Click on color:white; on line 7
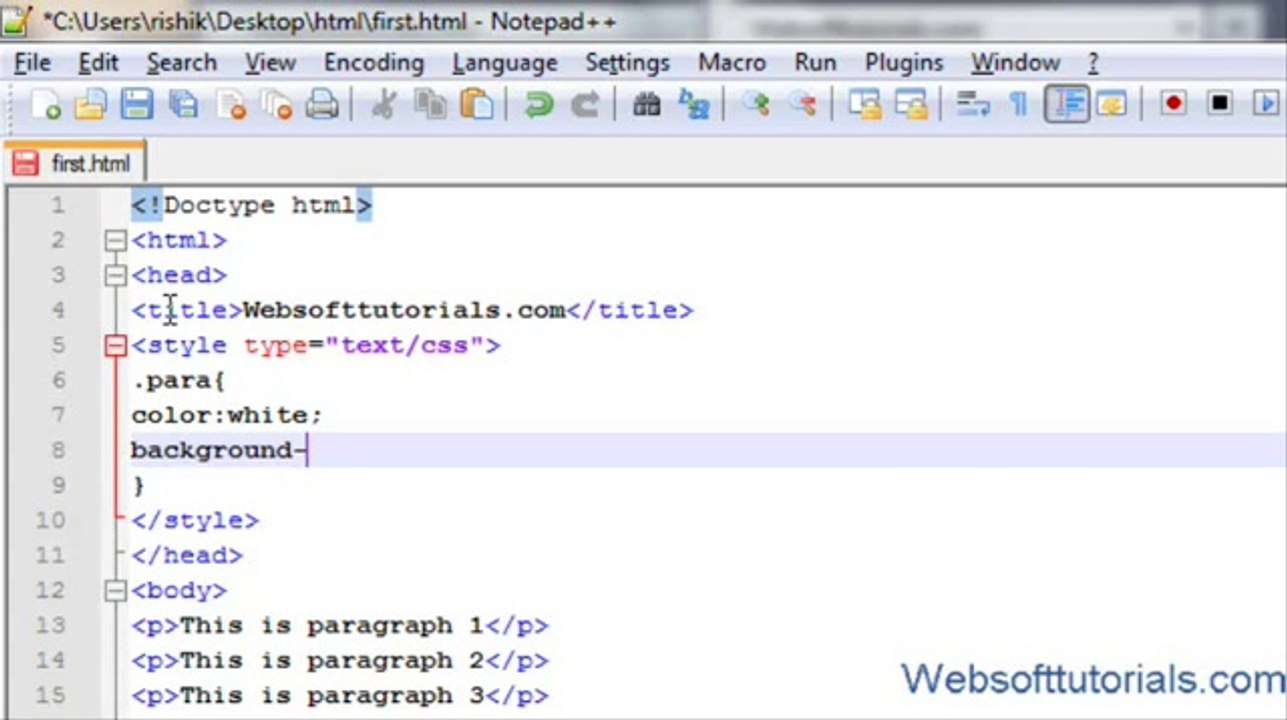Screen dimensions: 1287x720 [227, 415]
